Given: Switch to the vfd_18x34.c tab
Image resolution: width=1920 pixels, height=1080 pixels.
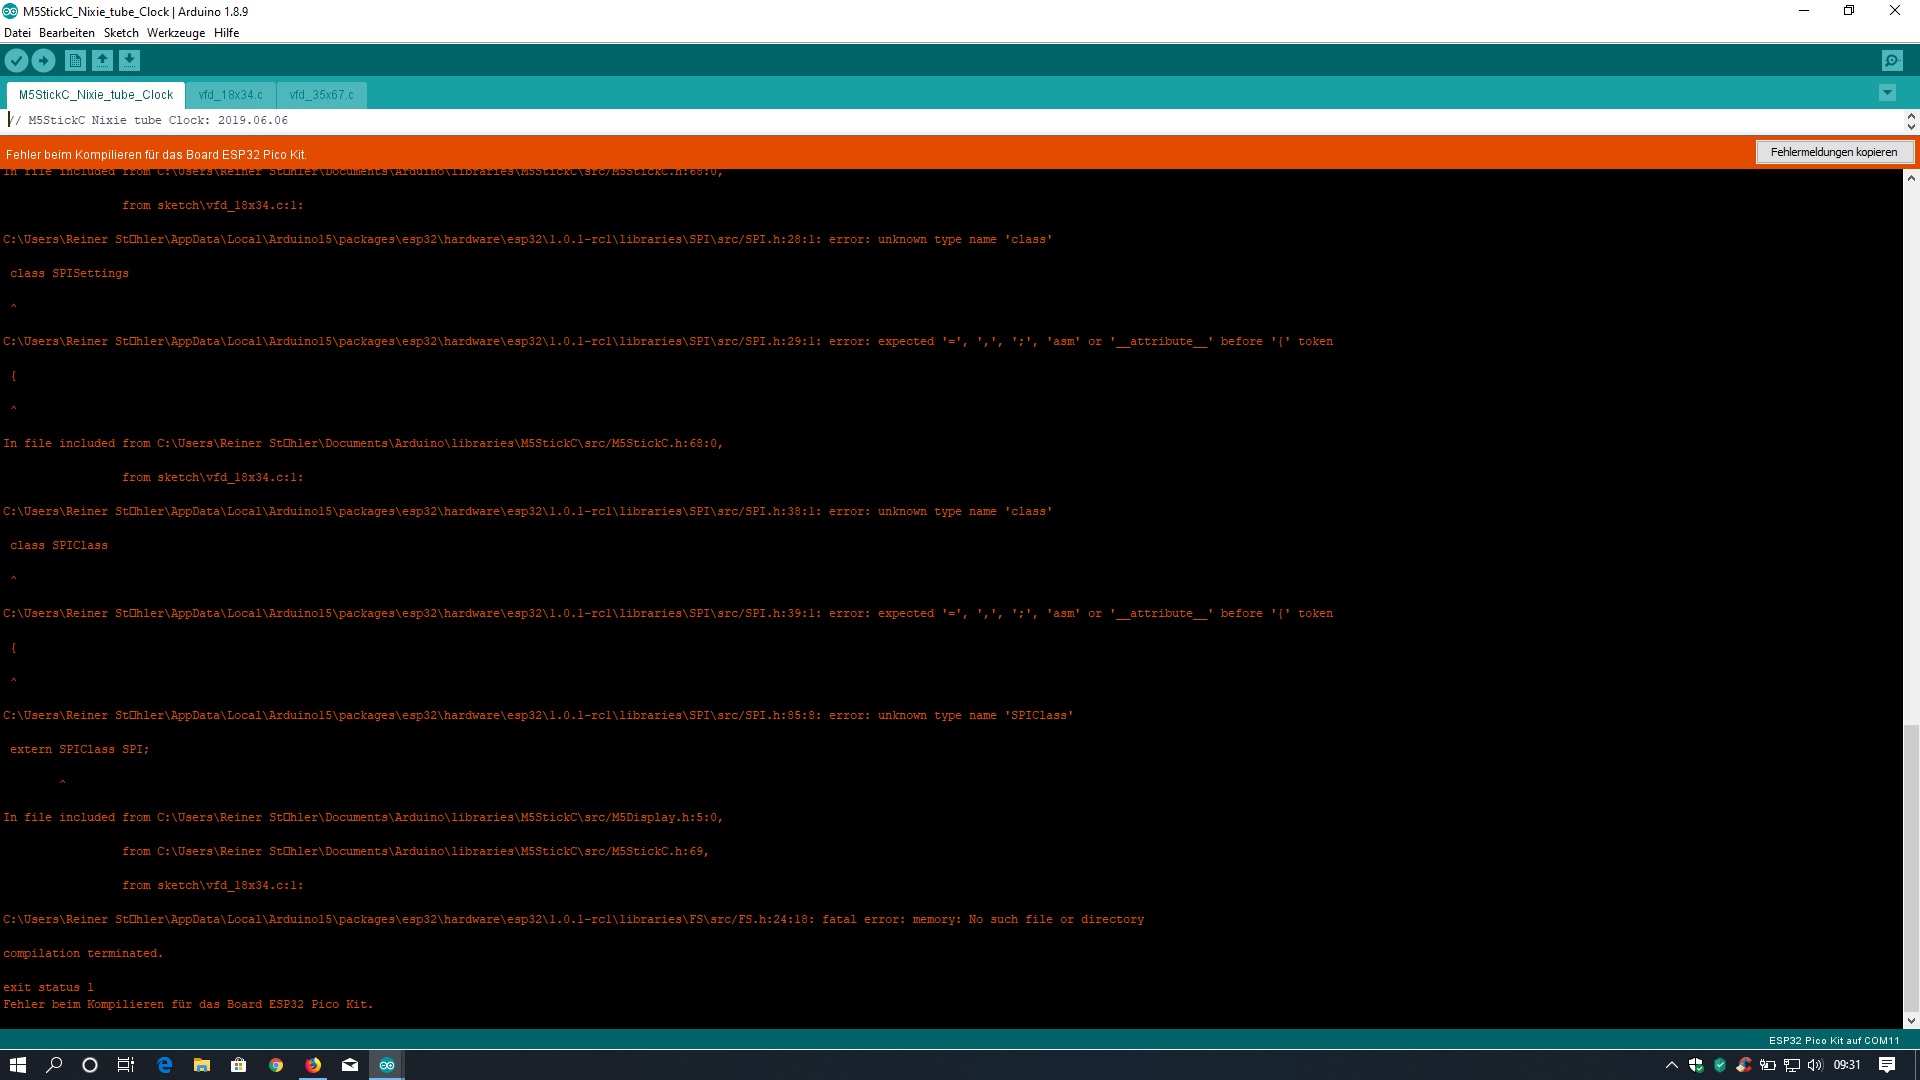Looking at the screenshot, I should pyautogui.click(x=230, y=95).
